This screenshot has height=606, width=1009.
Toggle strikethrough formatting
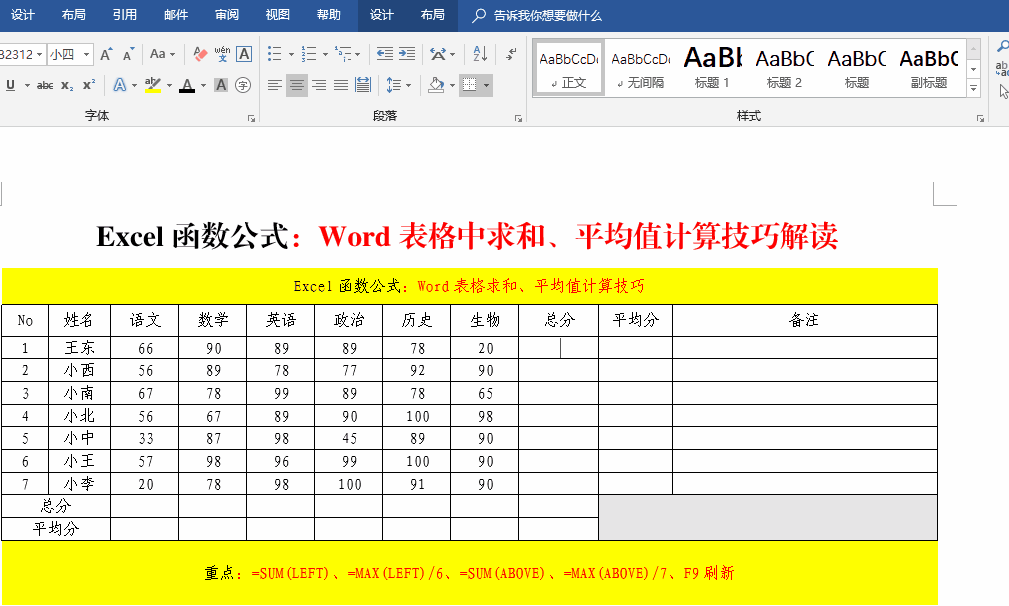point(44,86)
